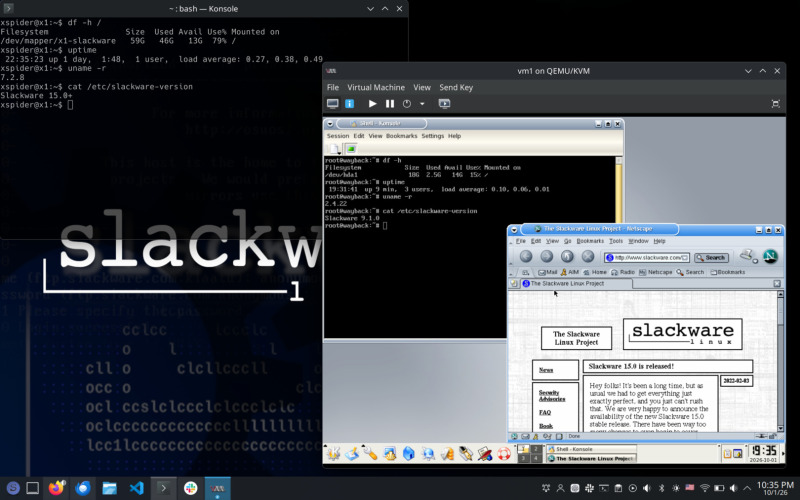Click Home in Netscape personal toolbar

click(595, 272)
